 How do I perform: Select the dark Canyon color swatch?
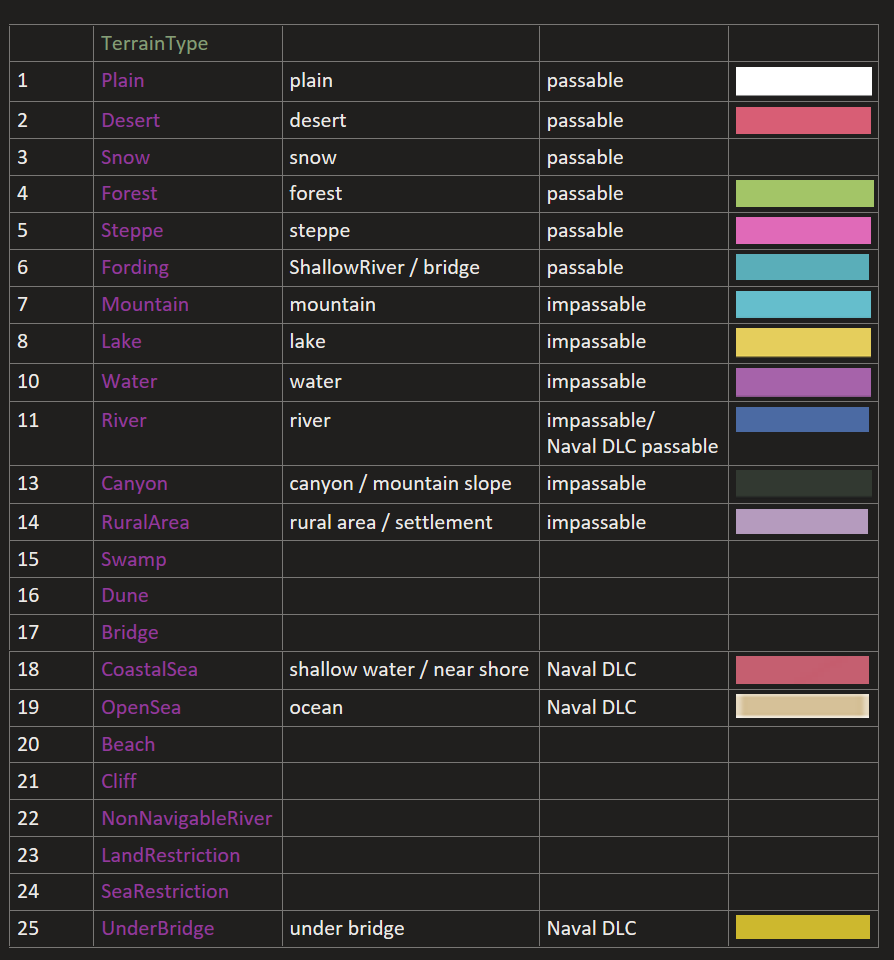803,484
